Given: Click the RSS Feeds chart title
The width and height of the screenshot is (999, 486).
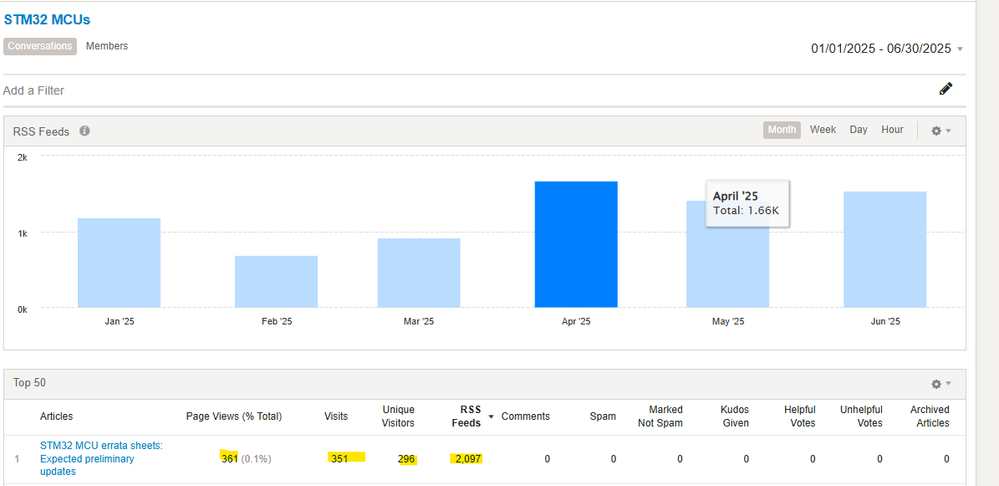Looking at the screenshot, I should 41,132.
